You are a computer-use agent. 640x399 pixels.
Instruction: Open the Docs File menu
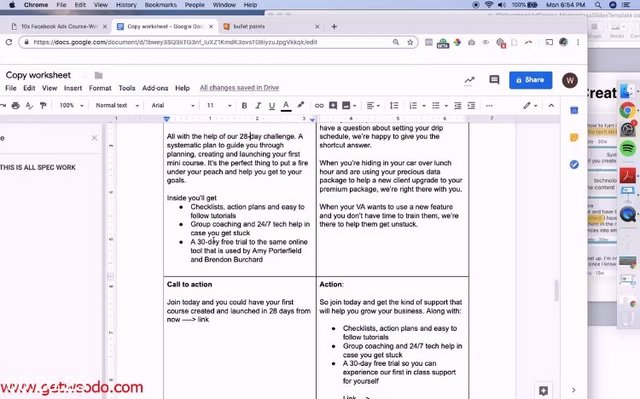[11, 88]
